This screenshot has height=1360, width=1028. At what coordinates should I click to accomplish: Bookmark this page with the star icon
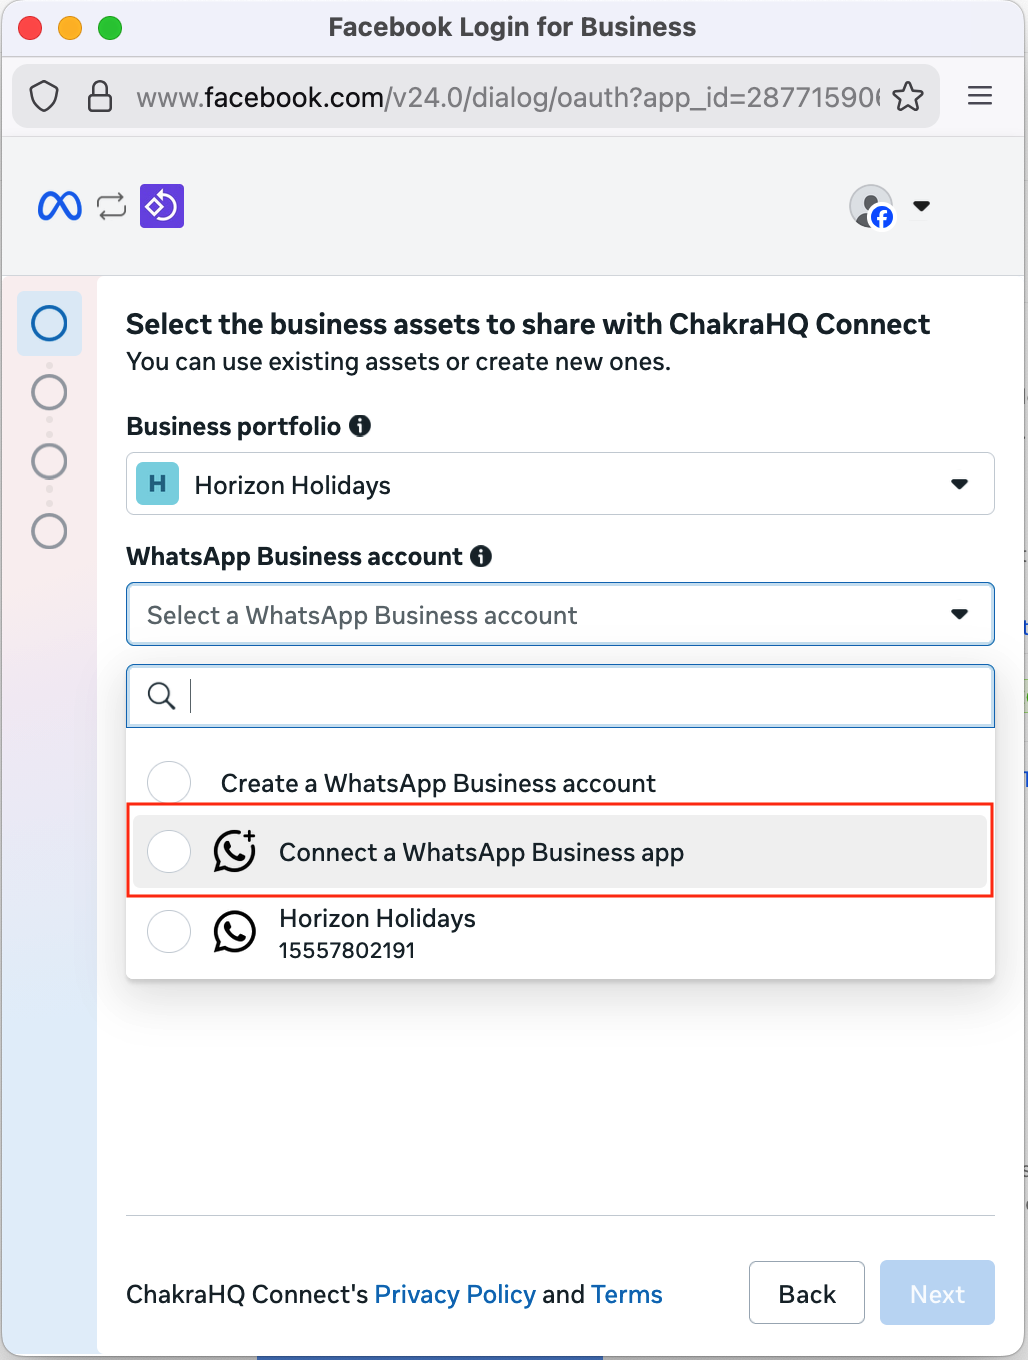tap(908, 97)
